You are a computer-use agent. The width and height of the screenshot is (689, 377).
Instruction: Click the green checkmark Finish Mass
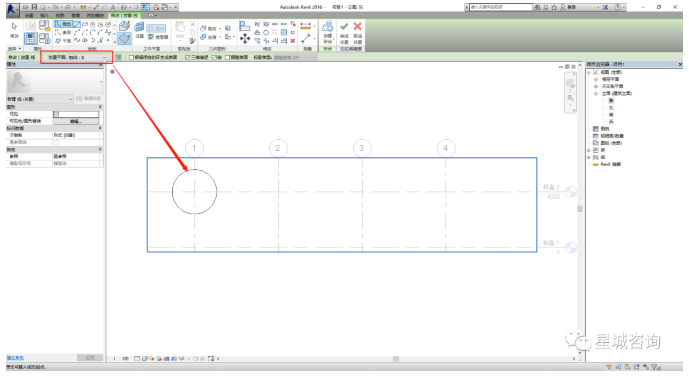coord(344,27)
